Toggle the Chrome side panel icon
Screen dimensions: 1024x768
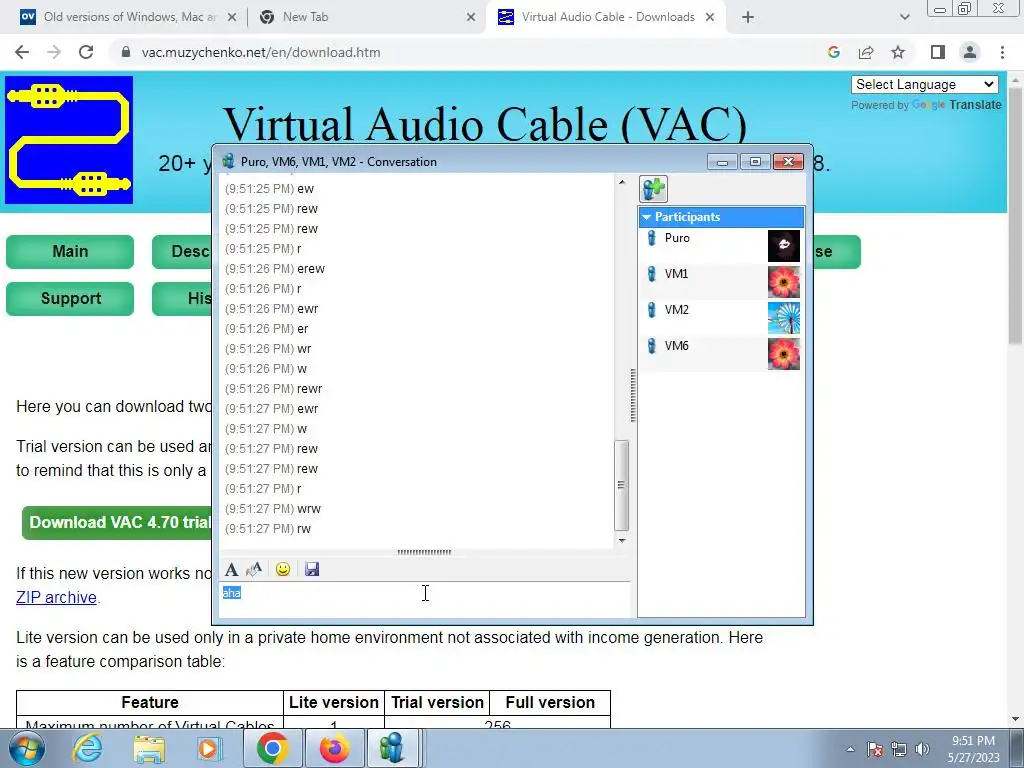pos(938,52)
